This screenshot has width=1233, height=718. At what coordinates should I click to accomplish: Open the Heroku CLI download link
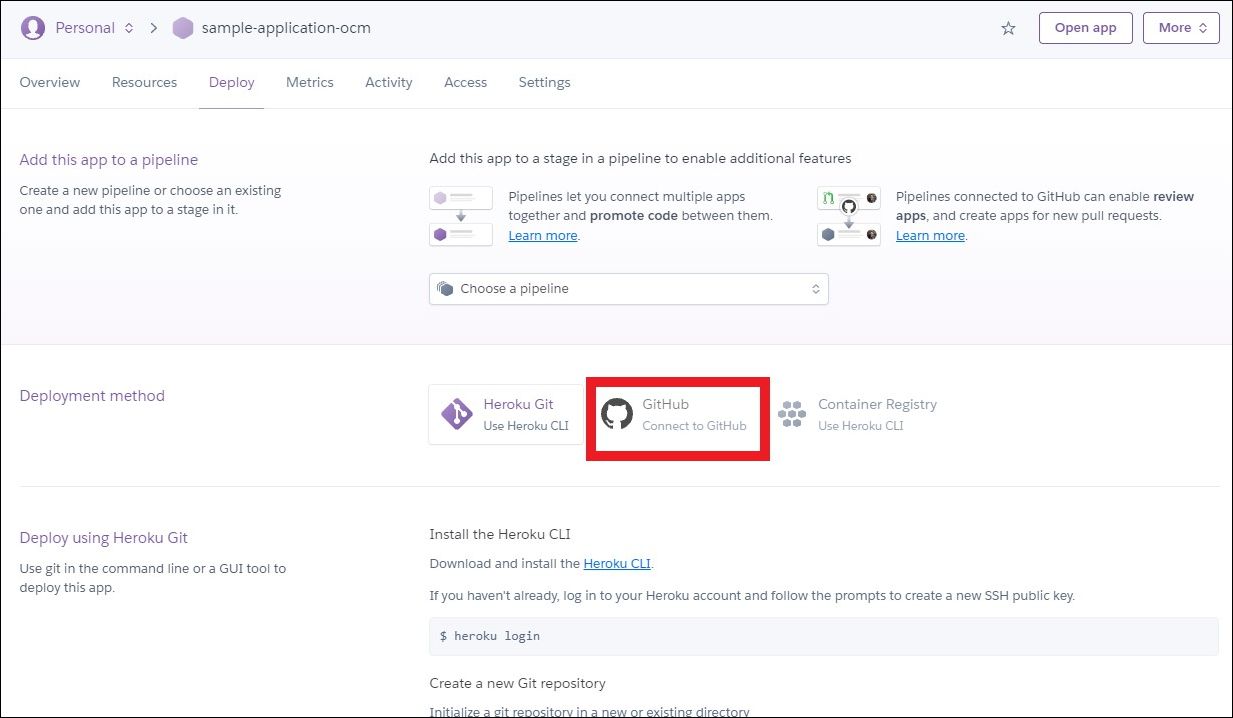point(616,563)
